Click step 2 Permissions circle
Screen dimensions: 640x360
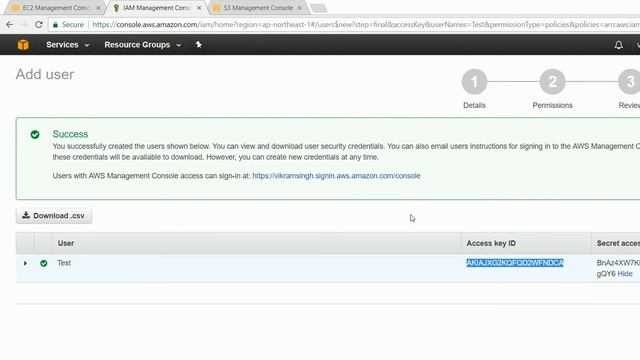coord(552,82)
